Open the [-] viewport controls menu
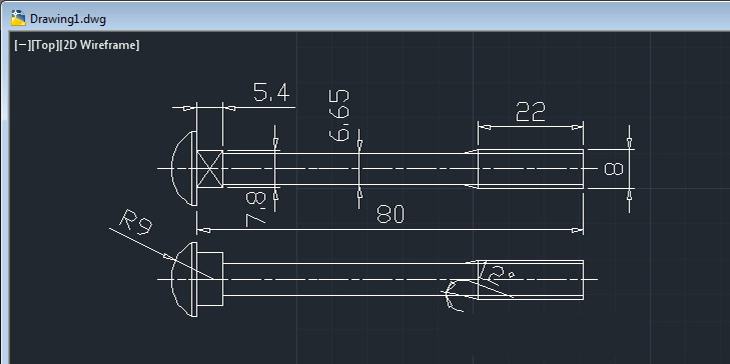The image size is (730, 364). coord(22,45)
